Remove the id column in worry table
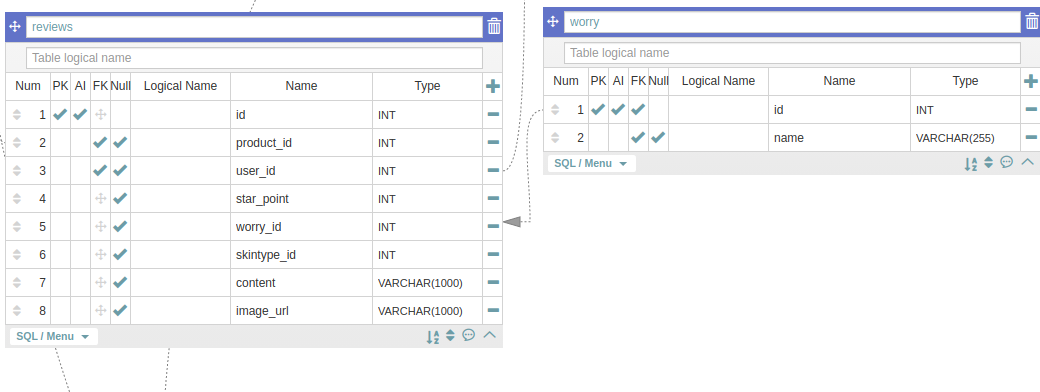This screenshot has width=1040, height=392. (x=1031, y=109)
